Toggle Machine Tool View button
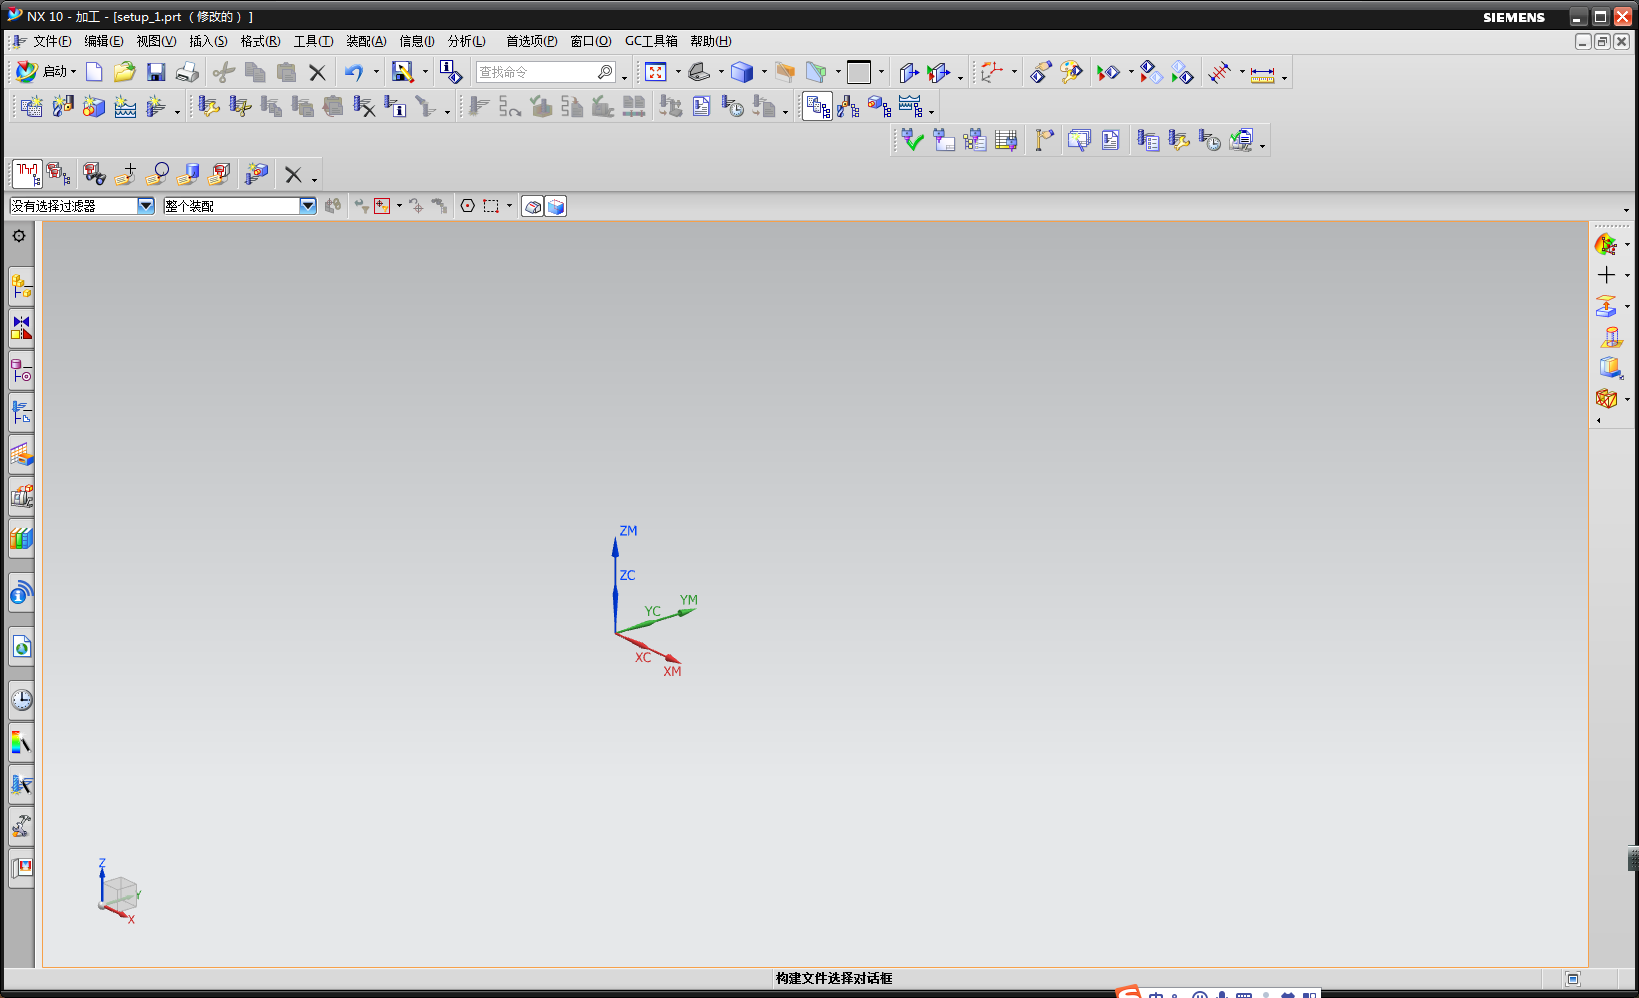This screenshot has height=998, width=1639. click(x=848, y=107)
